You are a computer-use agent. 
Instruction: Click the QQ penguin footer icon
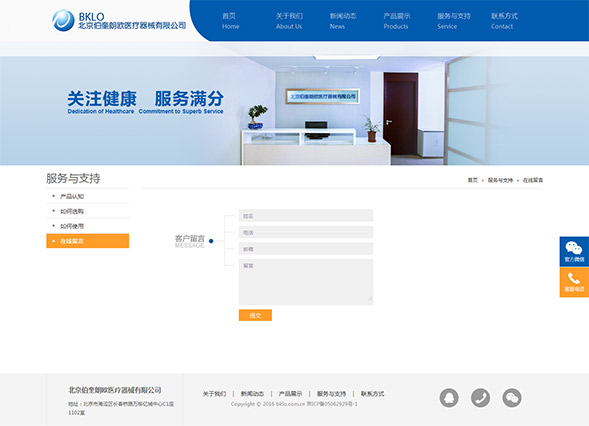449,398
